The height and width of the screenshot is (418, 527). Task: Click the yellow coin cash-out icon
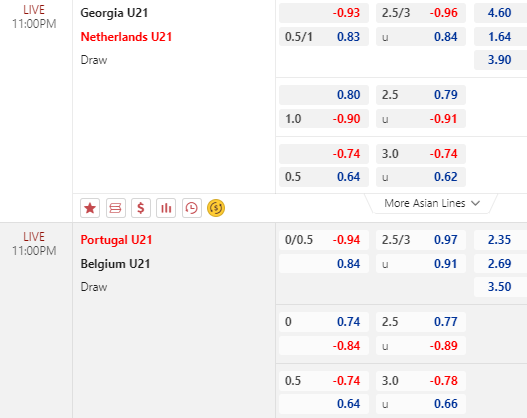[x=216, y=208]
